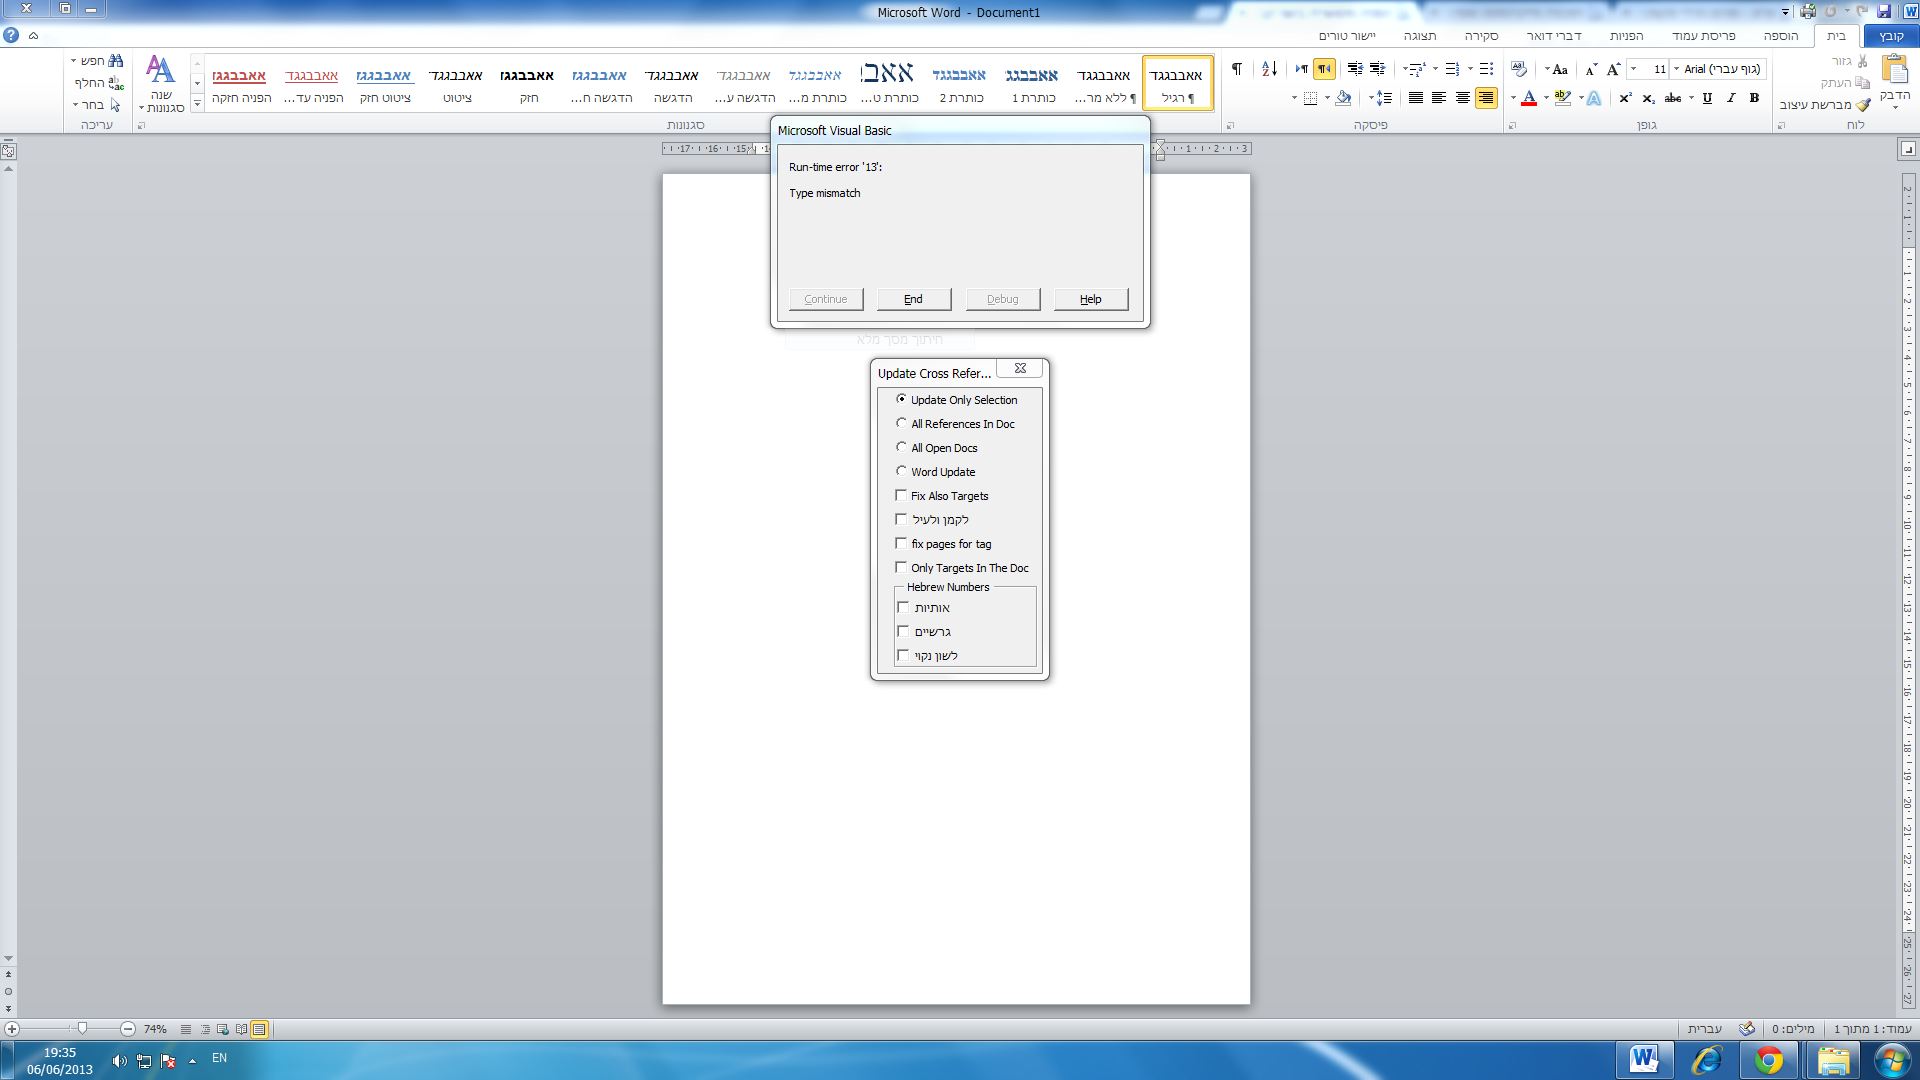Click the italic formatting icon
This screenshot has width=1920, height=1080.
click(1730, 98)
